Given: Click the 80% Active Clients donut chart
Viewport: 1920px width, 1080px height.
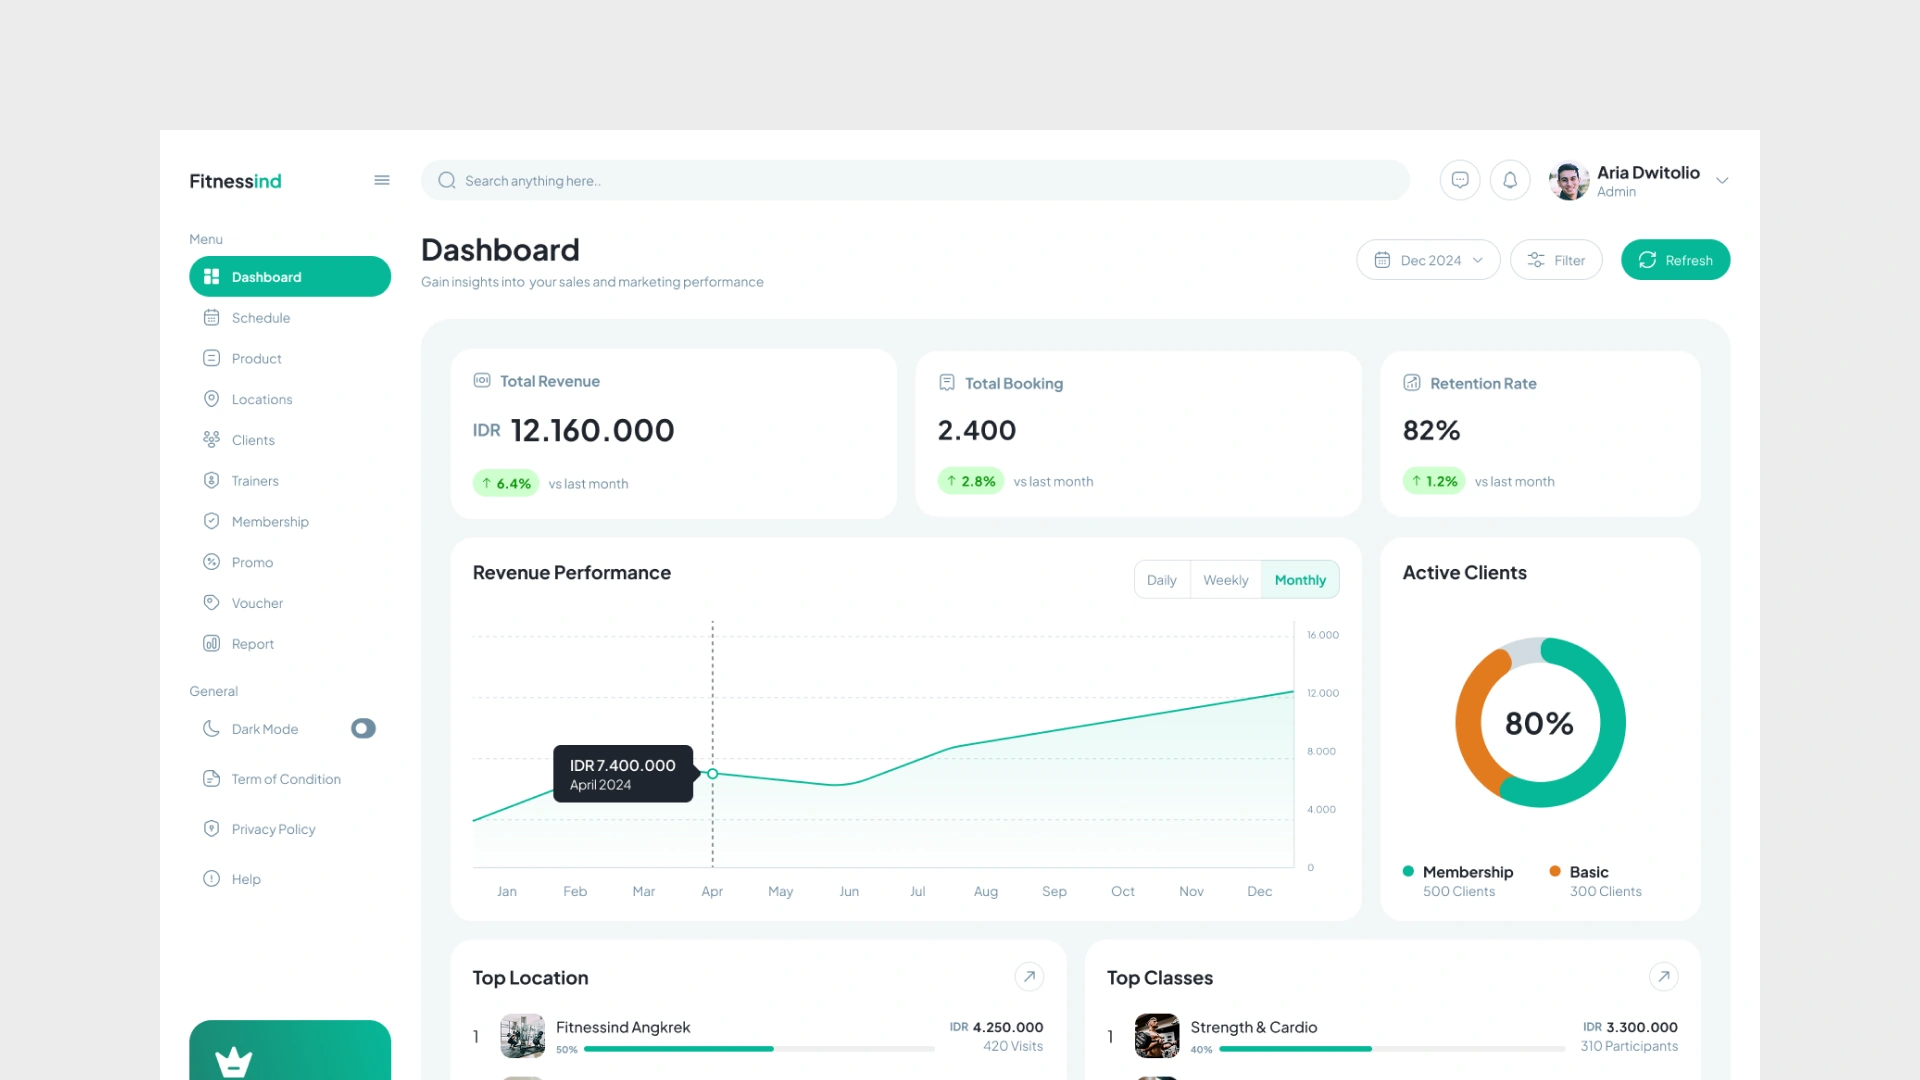Looking at the screenshot, I should click(x=1540, y=722).
